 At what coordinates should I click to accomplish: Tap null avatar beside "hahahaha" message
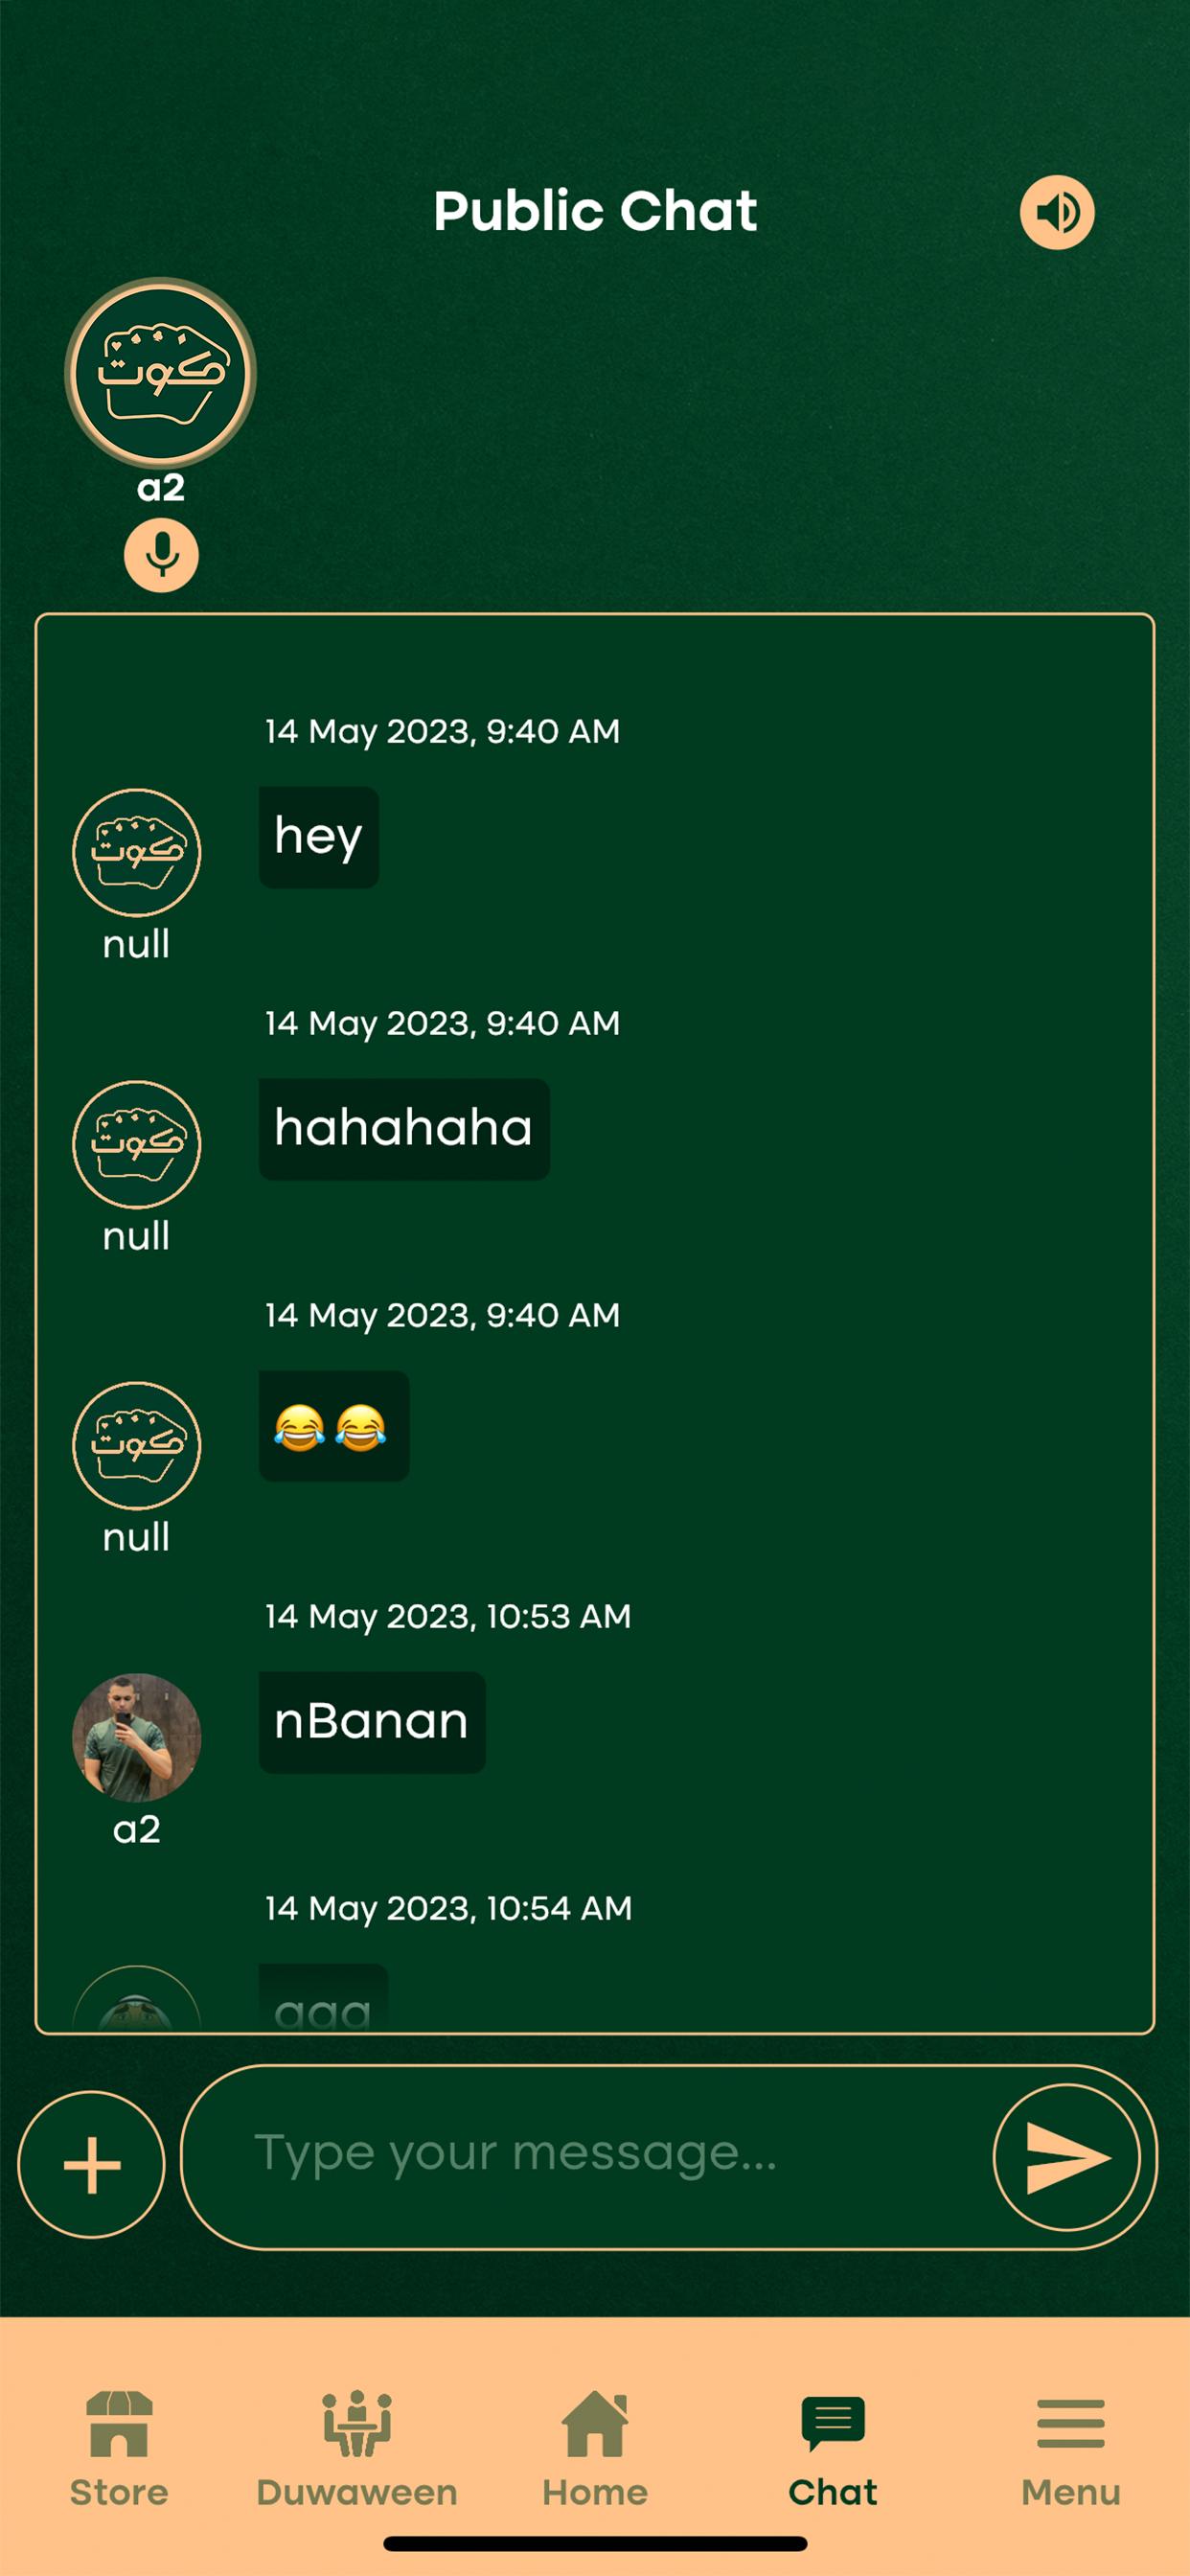coord(137,1145)
